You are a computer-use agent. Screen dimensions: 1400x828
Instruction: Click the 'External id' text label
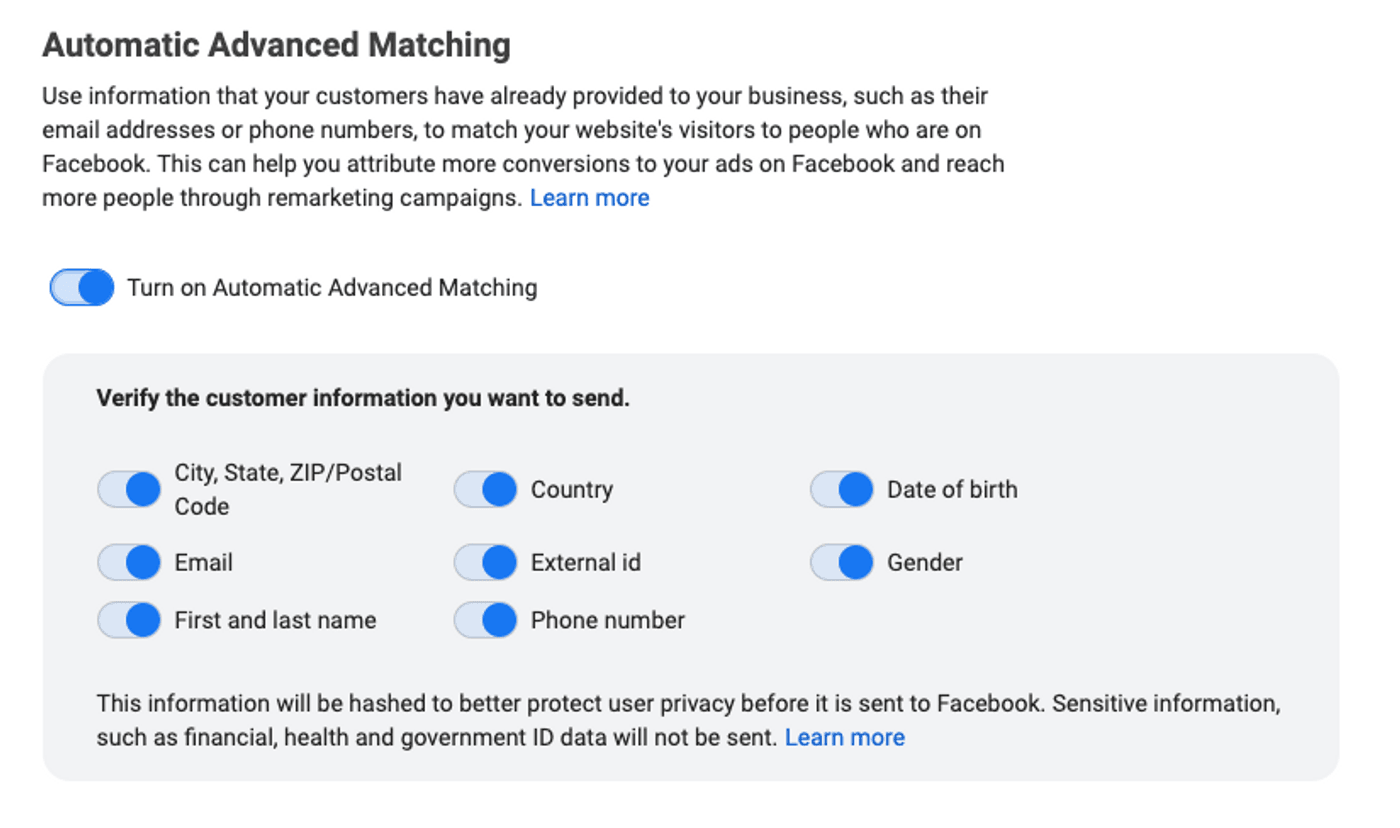click(585, 563)
